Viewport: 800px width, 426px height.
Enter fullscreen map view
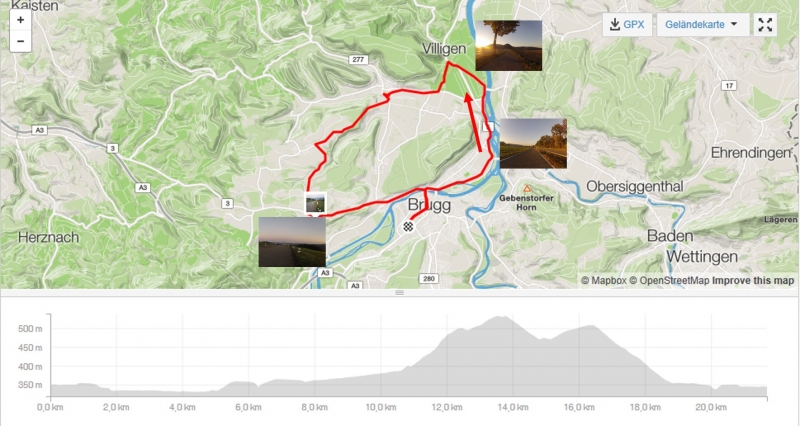click(x=765, y=24)
